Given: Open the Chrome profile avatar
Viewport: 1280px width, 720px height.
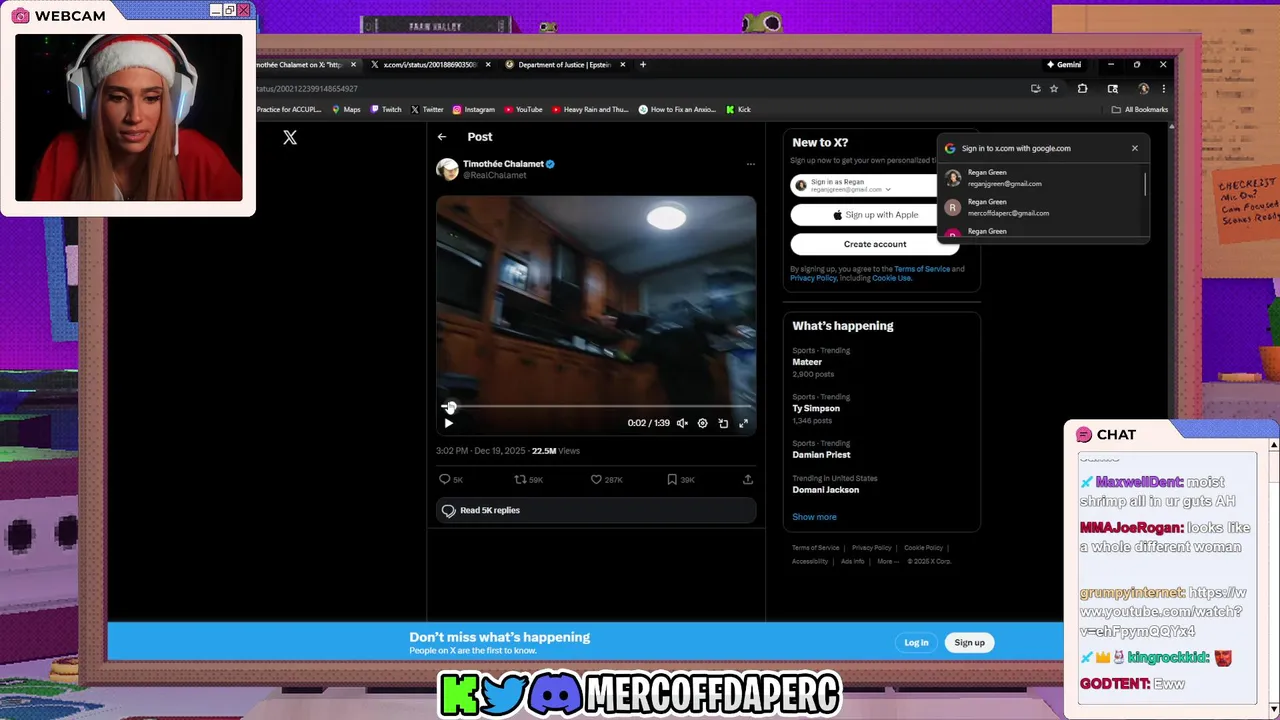Looking at the screenshot, I should [x=1143, y=89].
